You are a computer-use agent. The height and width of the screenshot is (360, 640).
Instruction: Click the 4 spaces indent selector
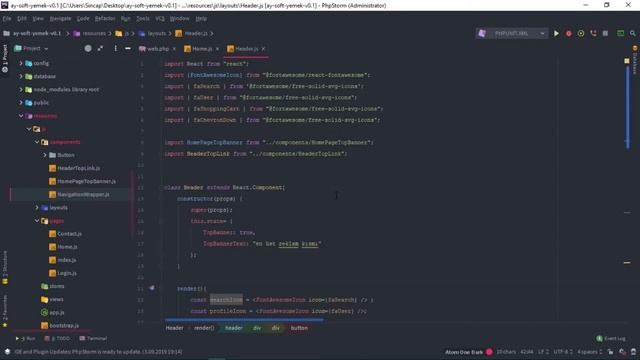click(x=589, y=352)
